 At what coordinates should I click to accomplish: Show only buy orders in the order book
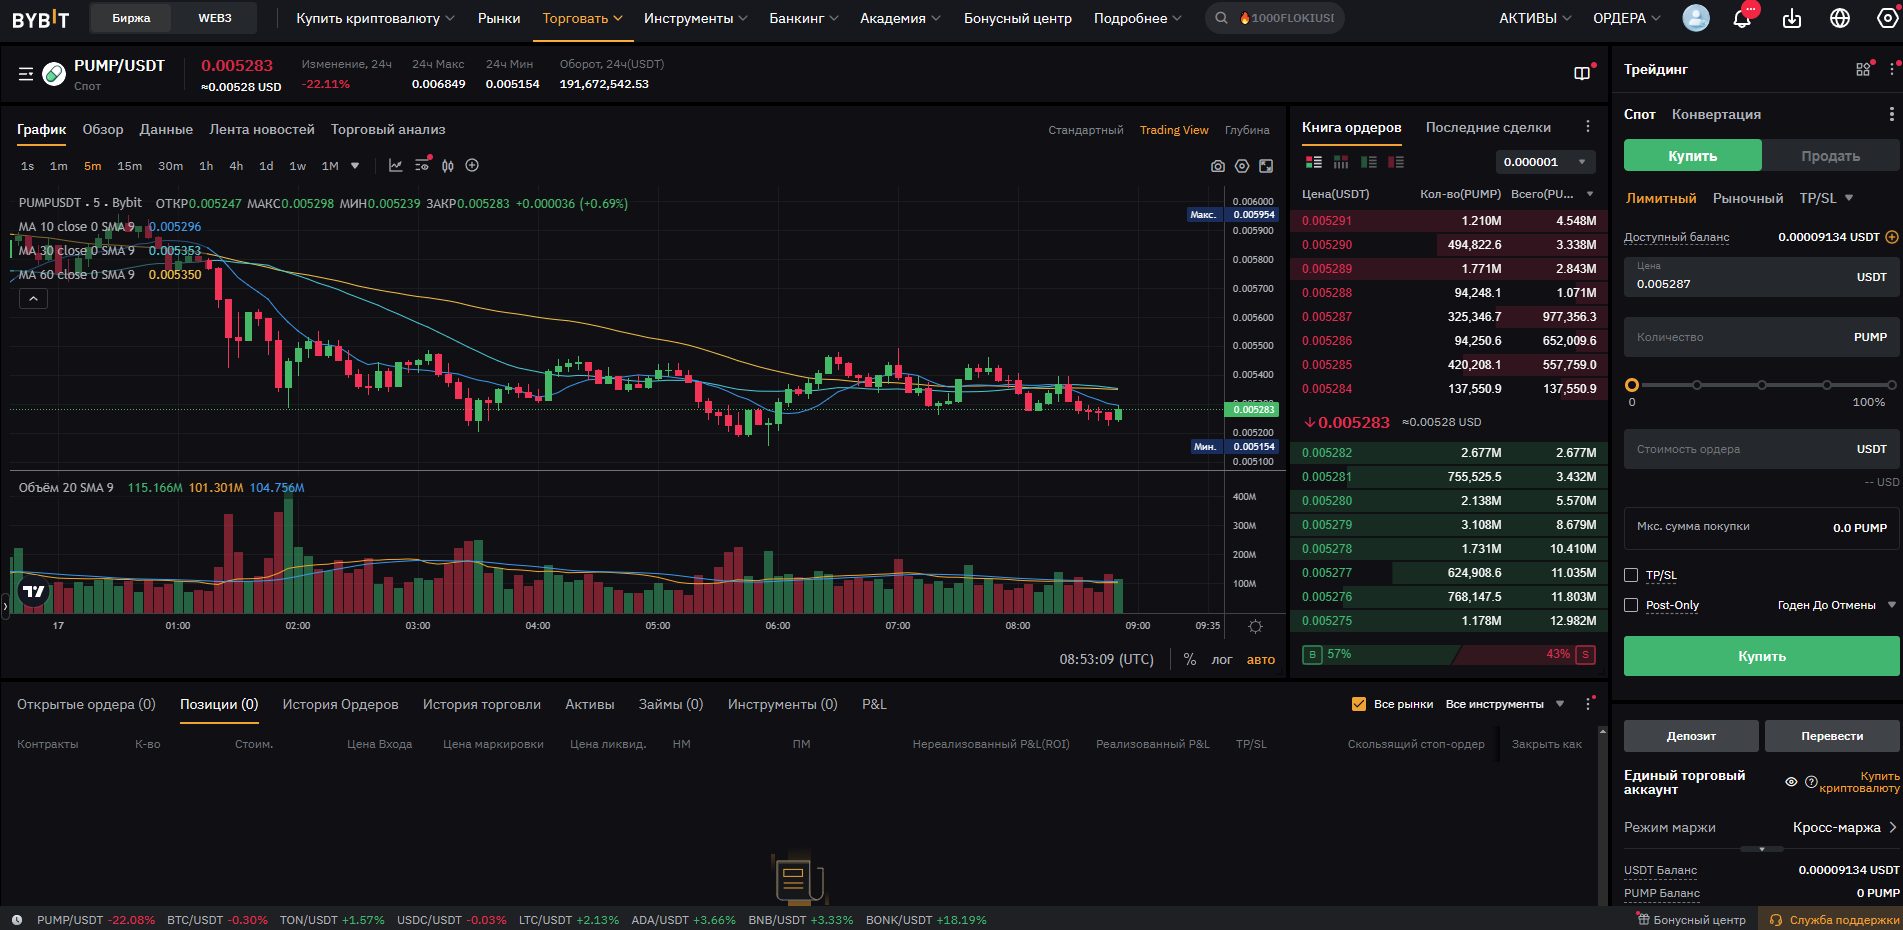[x=1369, y=162]
